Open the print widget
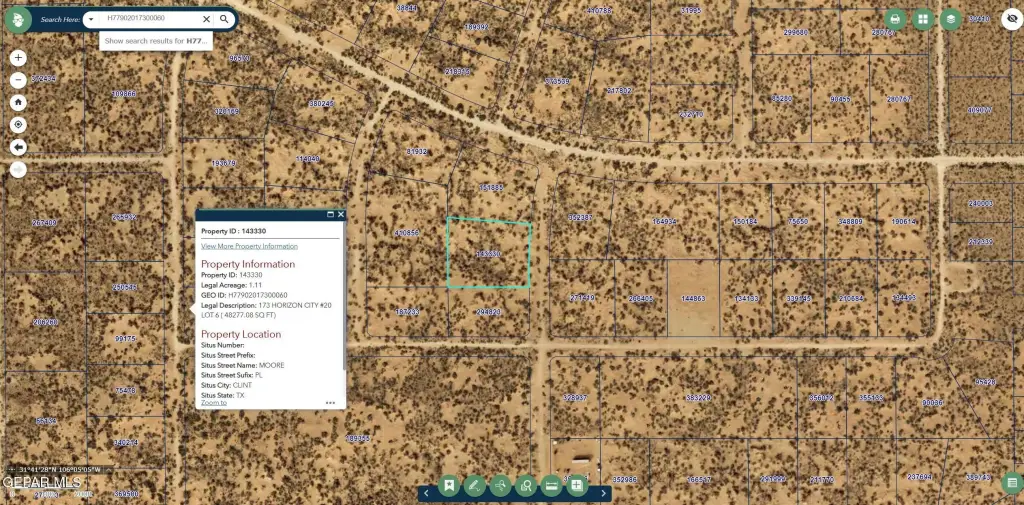 [x=895, y=19]
